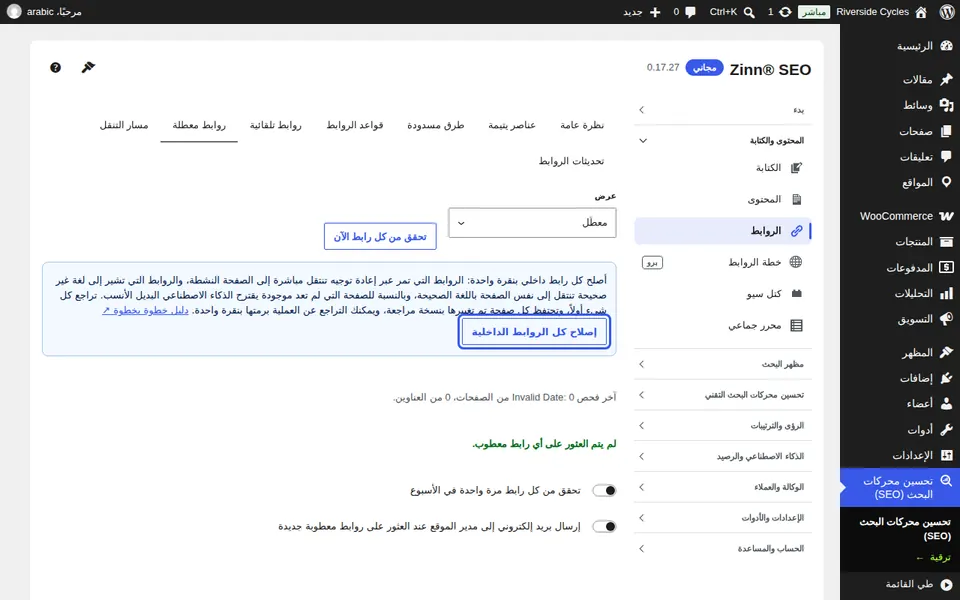The image size is (960, 600).
Task: Toggle weekly link check switch
Action: [x=604, y=490]
